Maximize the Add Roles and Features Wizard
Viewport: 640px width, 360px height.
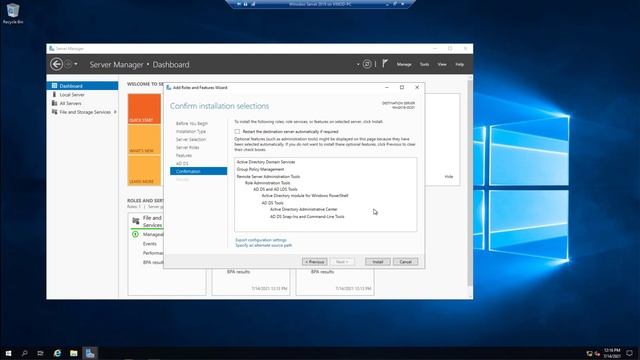click(x=402, y=87)
